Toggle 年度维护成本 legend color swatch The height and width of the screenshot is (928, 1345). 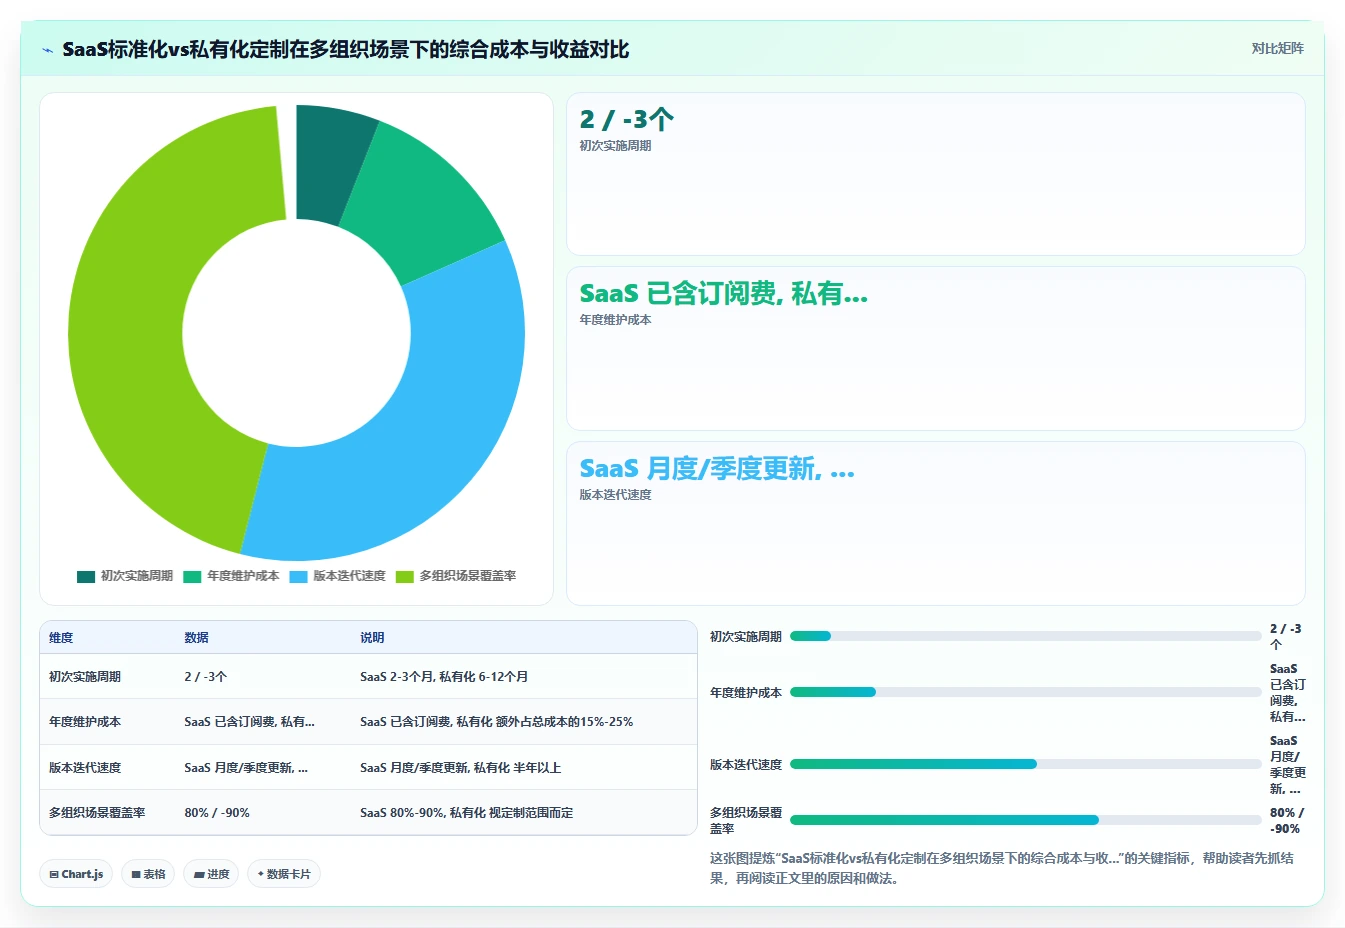tap(192, 576)
